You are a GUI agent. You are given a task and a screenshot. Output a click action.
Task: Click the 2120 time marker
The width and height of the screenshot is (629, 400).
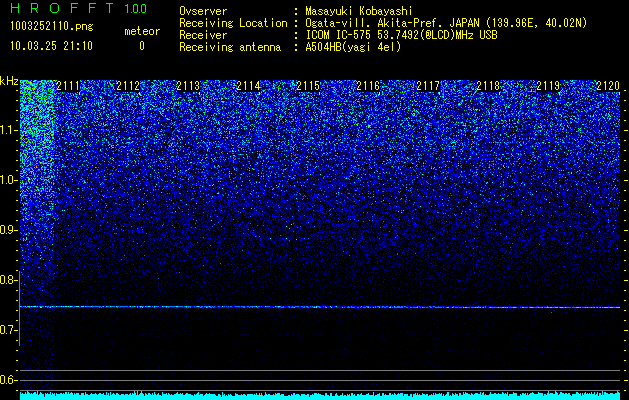608,85
